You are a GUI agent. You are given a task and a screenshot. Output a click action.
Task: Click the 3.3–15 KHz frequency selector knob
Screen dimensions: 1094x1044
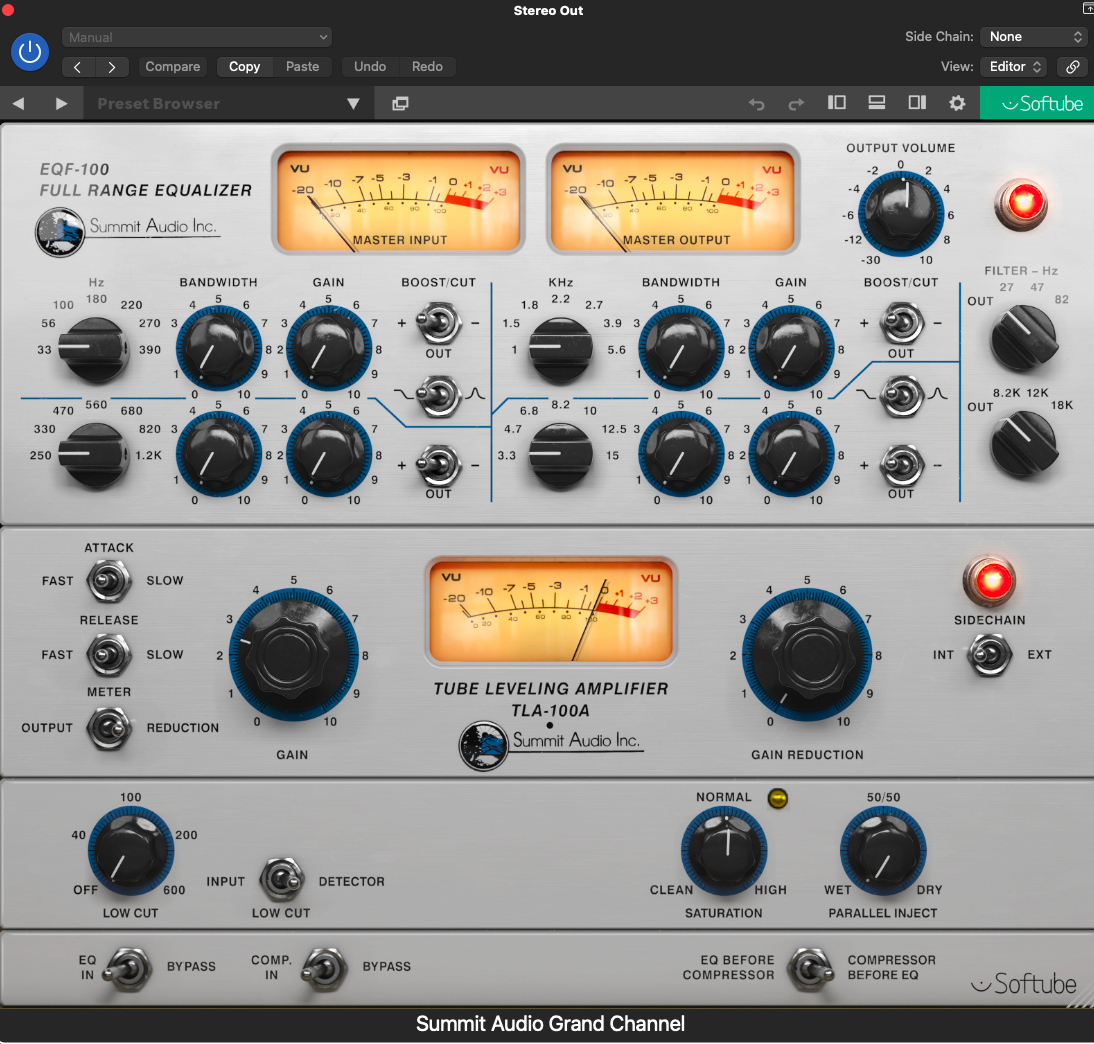[x=560, y=455]
